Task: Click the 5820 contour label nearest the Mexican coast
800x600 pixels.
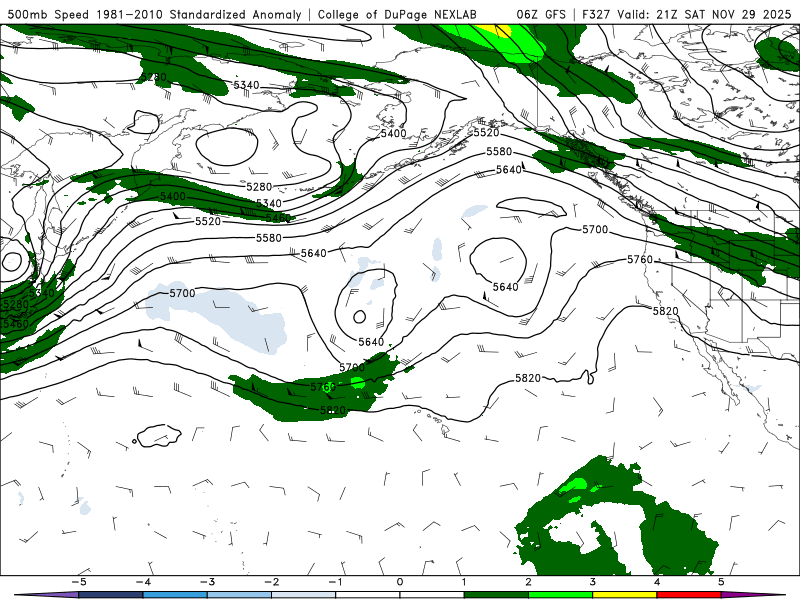Action: click(665, 311)
